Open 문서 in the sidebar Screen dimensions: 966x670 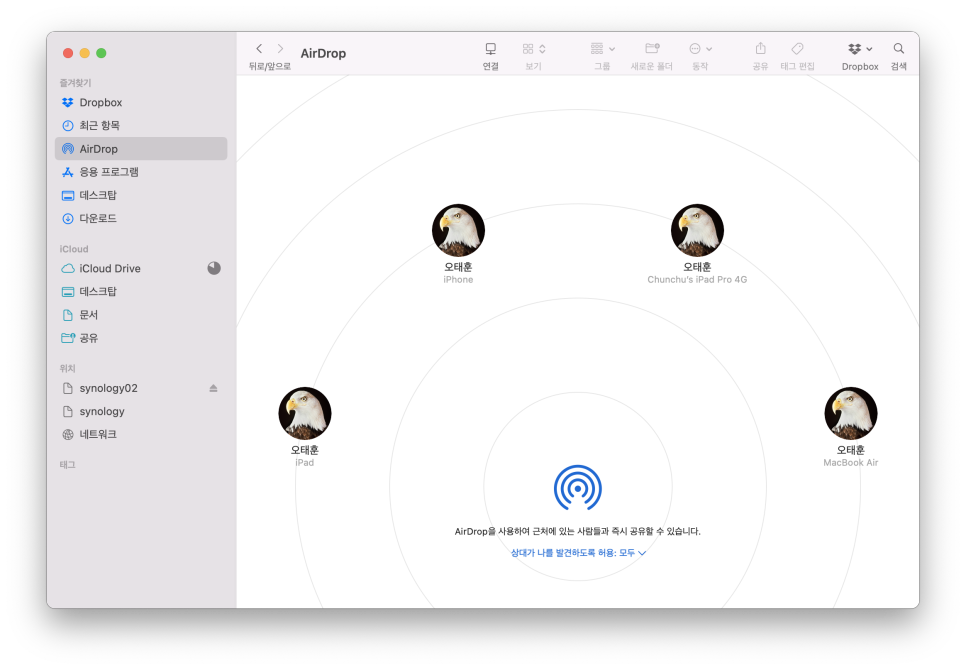pyautogui.click(x=141, y=315)
